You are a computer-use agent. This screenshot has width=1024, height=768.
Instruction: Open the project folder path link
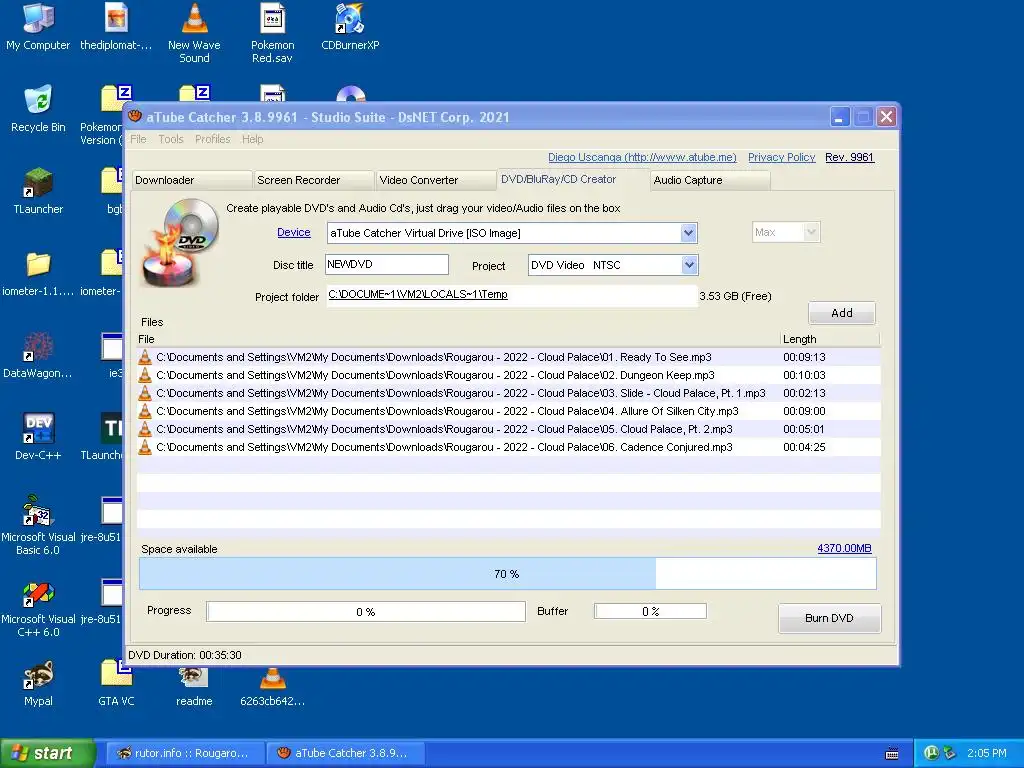tap(418, 295)
